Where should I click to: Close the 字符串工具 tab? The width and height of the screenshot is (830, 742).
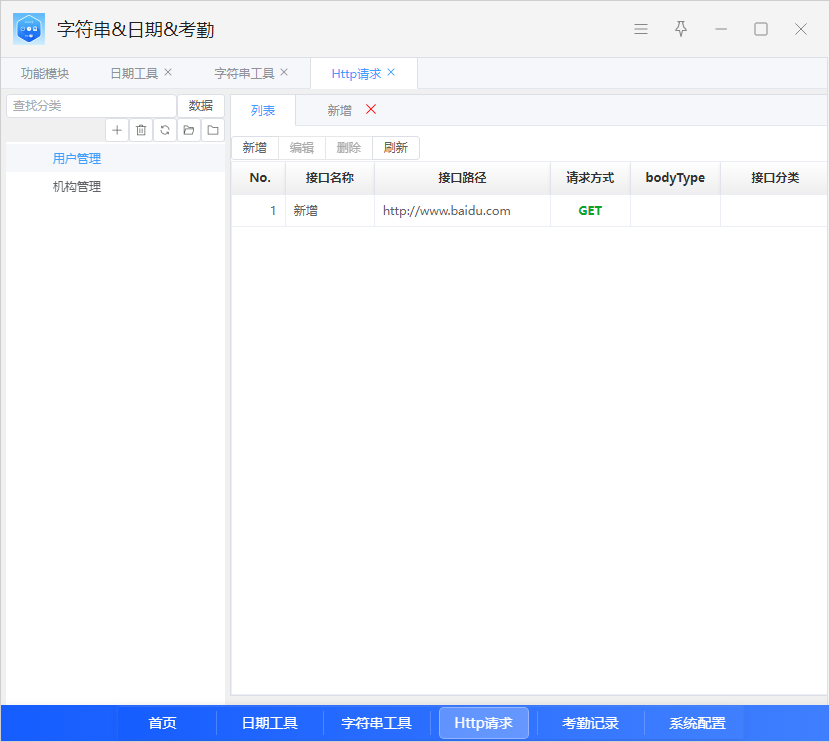(x=284, y=73)
